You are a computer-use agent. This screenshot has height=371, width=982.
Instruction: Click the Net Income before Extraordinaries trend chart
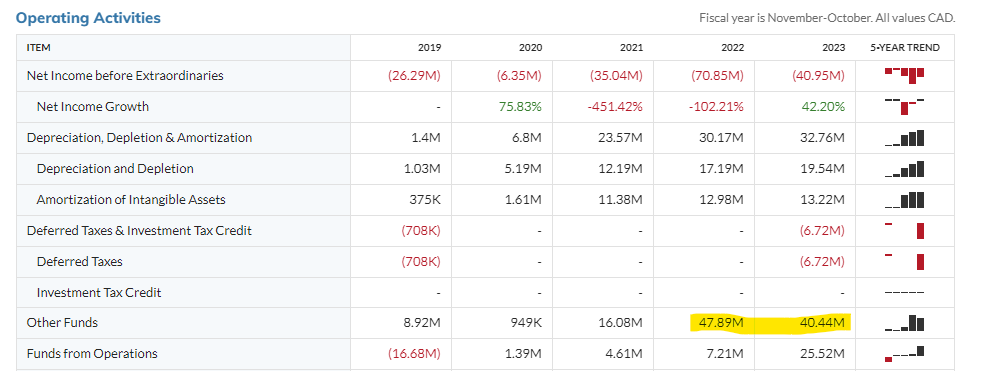point(904,75)
